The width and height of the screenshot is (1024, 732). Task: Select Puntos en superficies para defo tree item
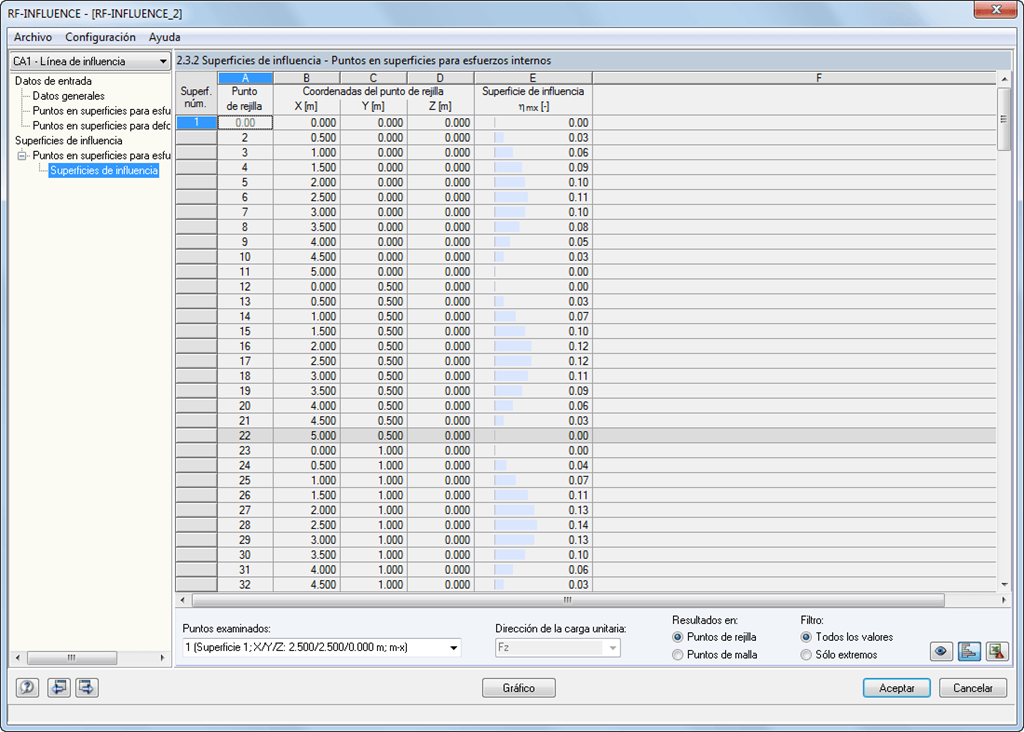(x=101, y=125)
